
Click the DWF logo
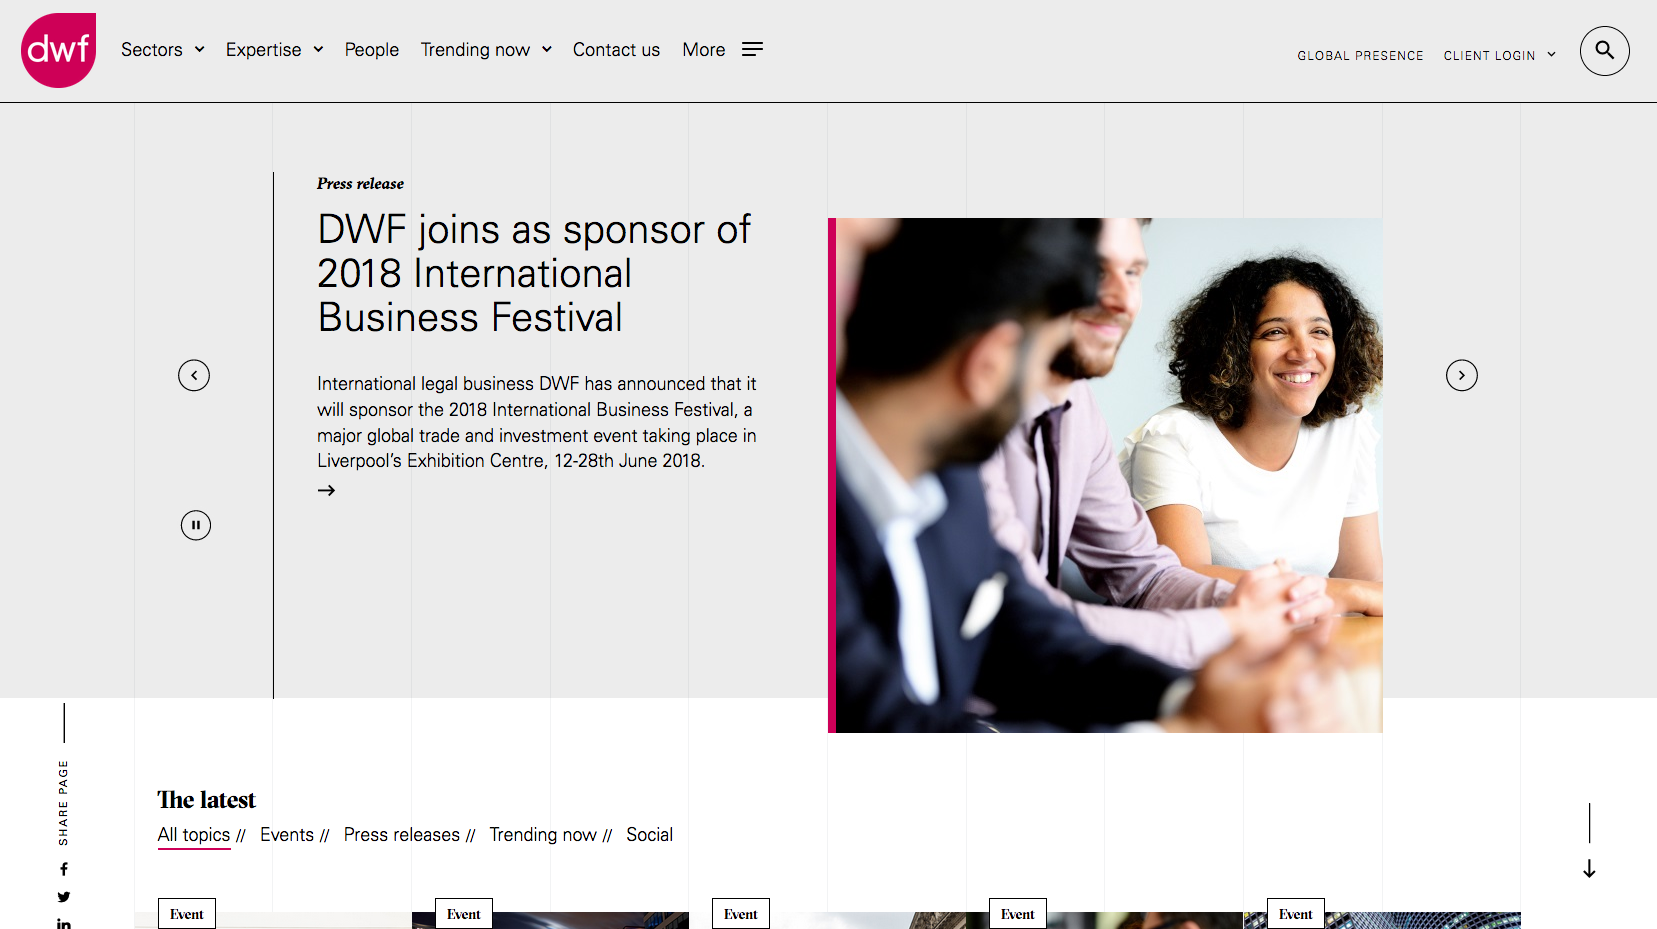click(x=58, y=50)
